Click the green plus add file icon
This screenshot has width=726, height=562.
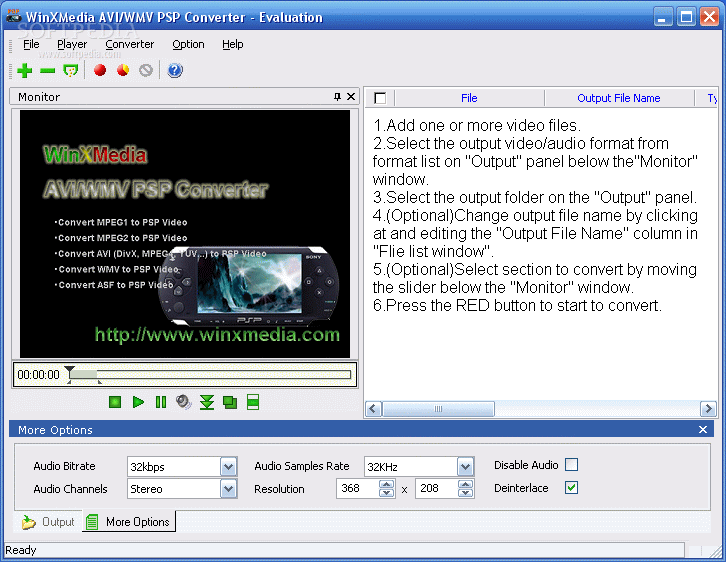[25, 70]
